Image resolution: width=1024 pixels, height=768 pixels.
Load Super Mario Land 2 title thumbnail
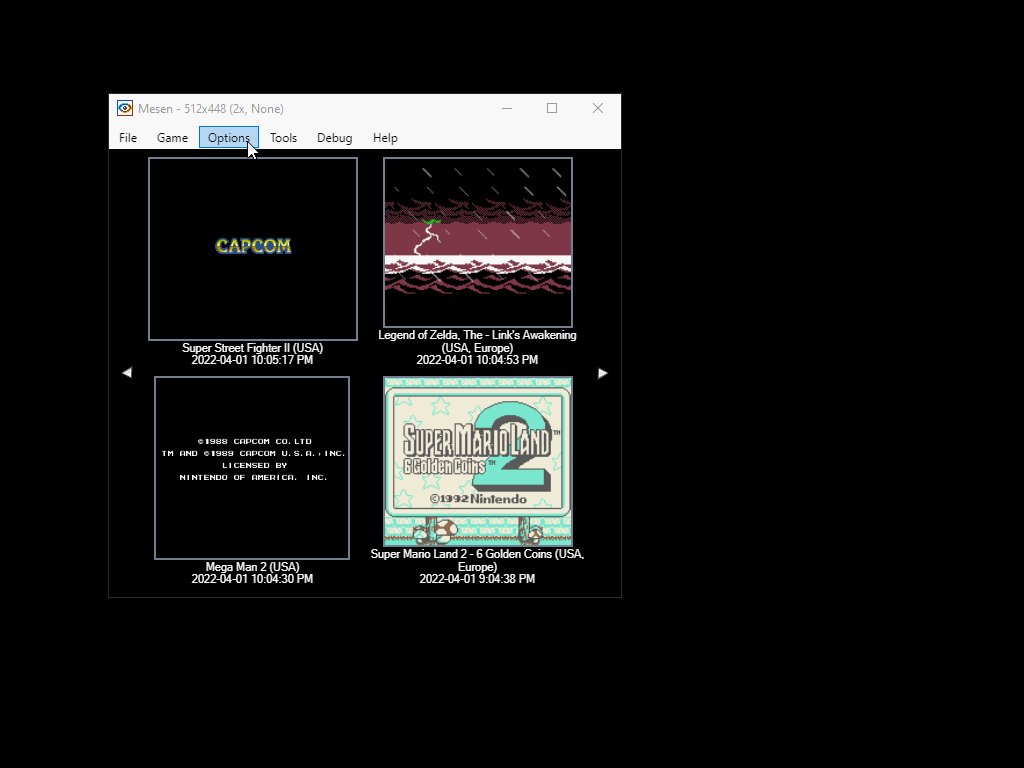pos(478,461)
